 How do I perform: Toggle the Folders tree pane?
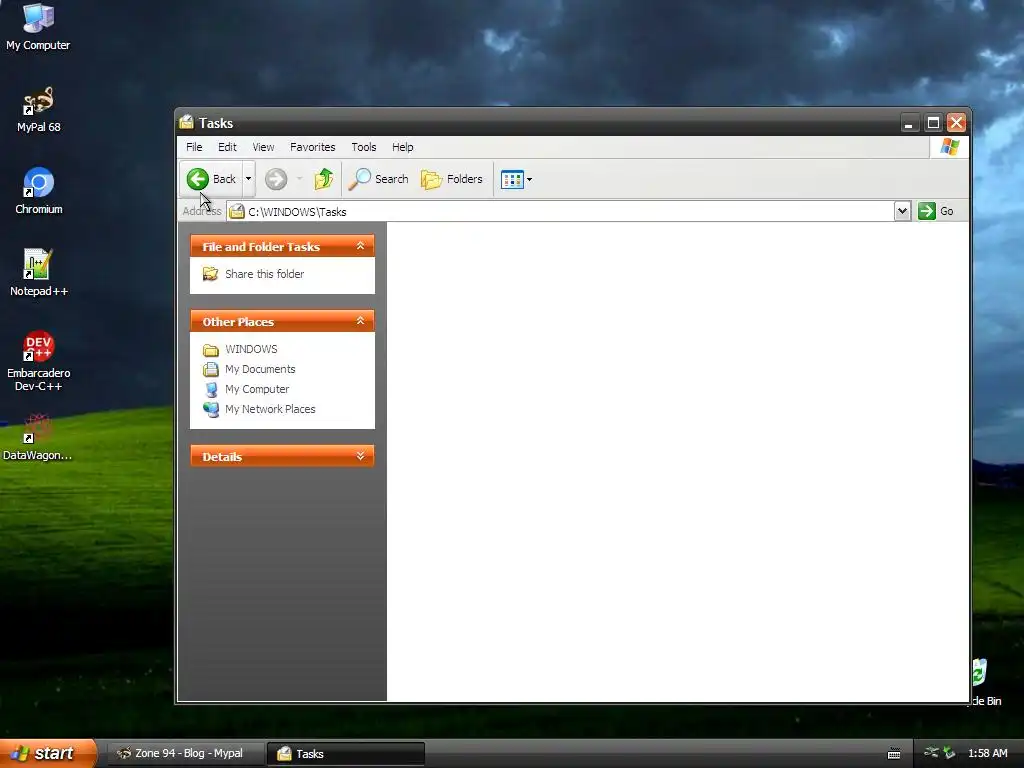tap(452, 179)
